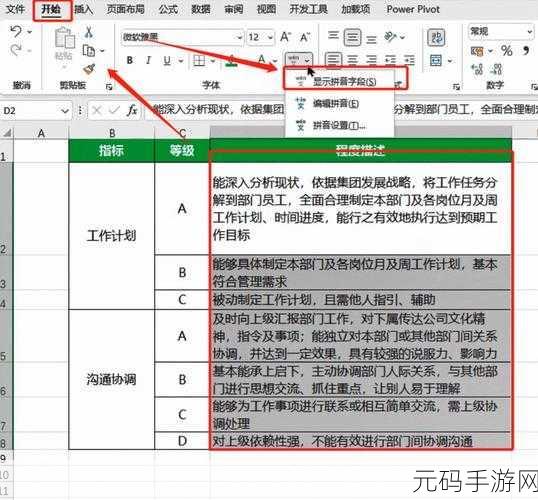Select the 指标 header cell
Screen dimensions: 538x500
click(112, 150)
